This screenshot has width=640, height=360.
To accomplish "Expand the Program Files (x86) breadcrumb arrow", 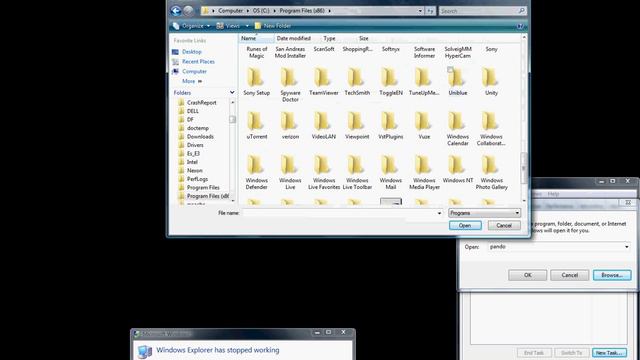I will (329, 11).
